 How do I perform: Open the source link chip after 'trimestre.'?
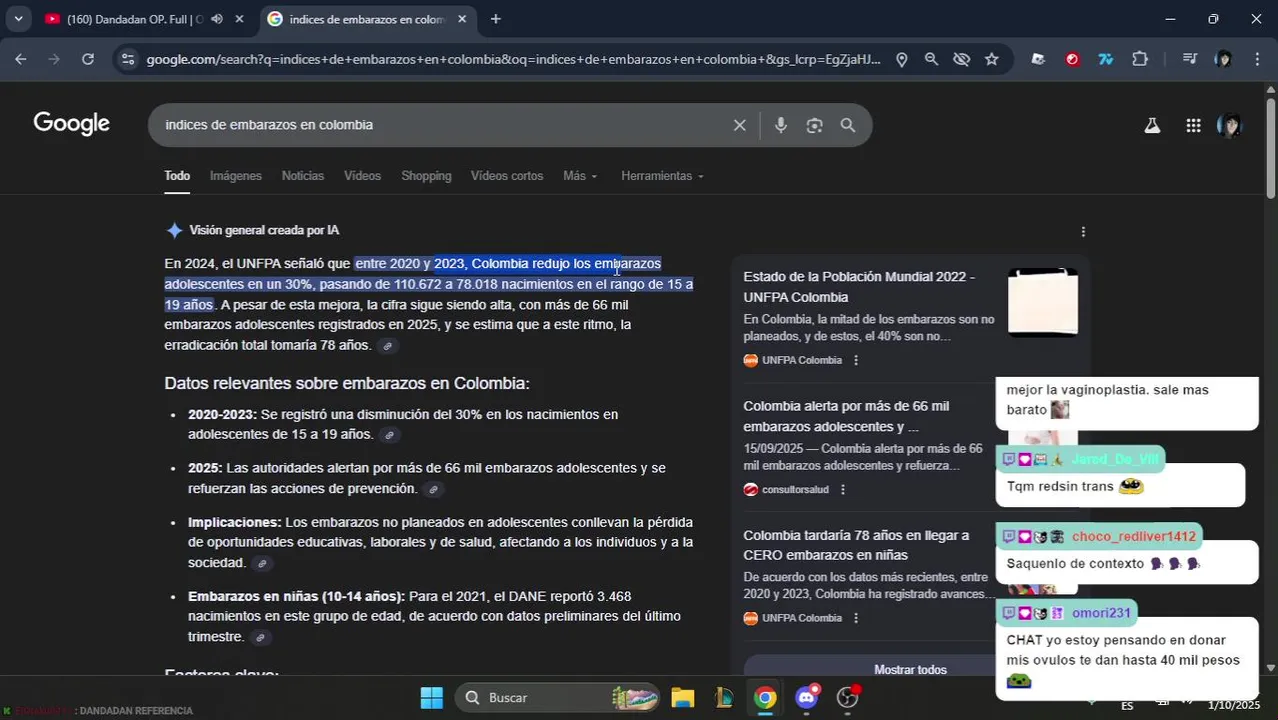260,638
